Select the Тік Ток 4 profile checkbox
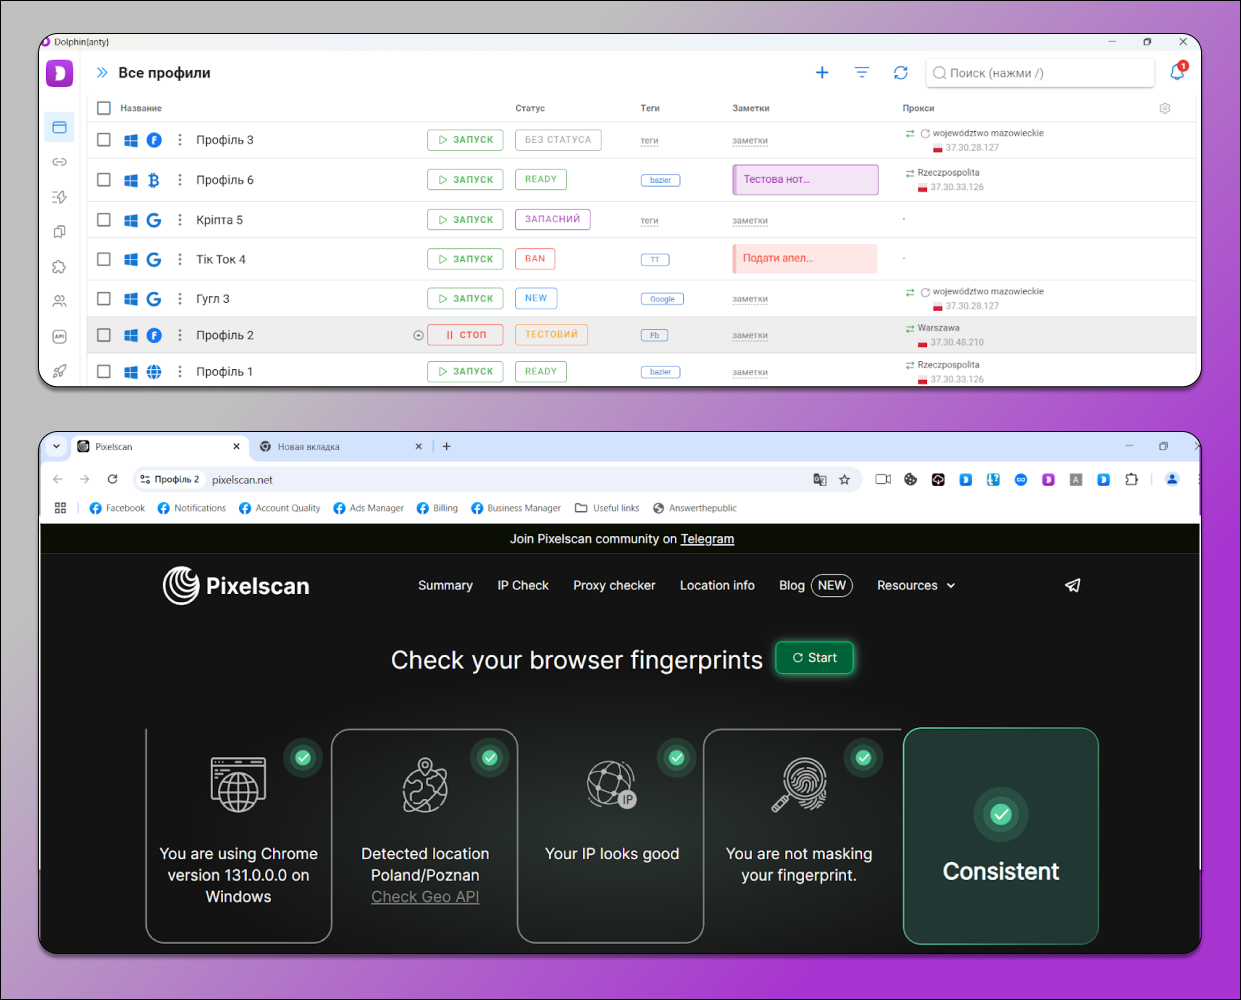Screen dimensions: 1241x1000 [104, 259]
